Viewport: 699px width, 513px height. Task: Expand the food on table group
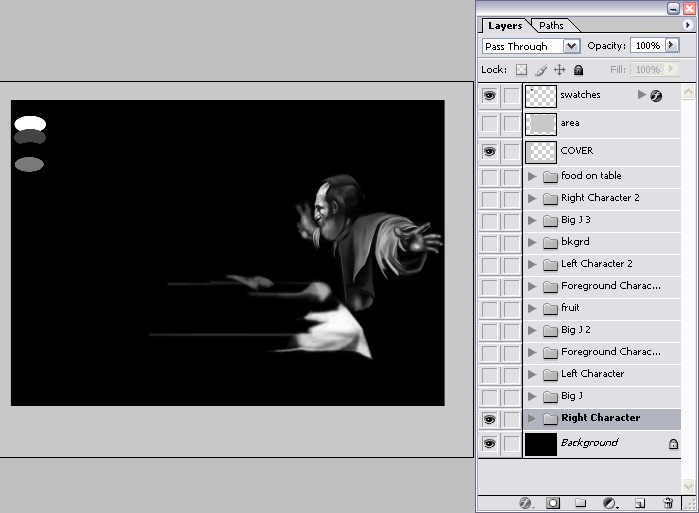pyautogui.click(x=532, y=176)
